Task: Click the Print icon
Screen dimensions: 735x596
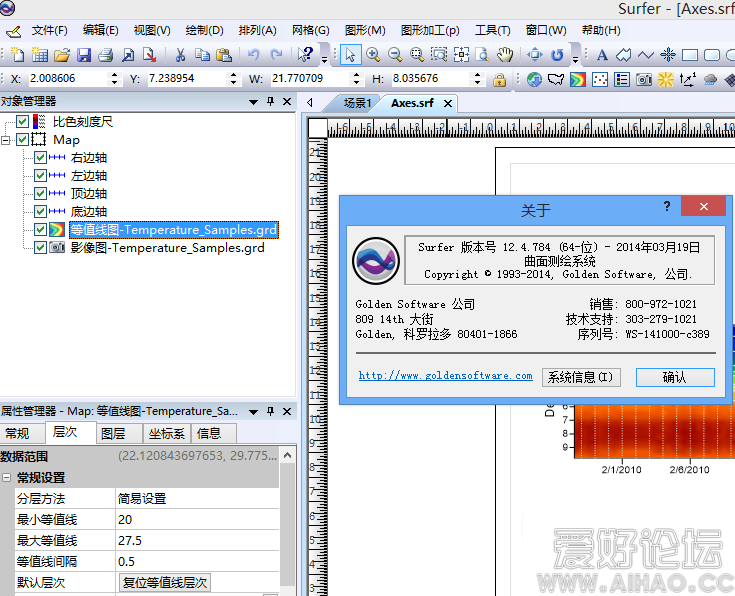Action: (106, 55)
